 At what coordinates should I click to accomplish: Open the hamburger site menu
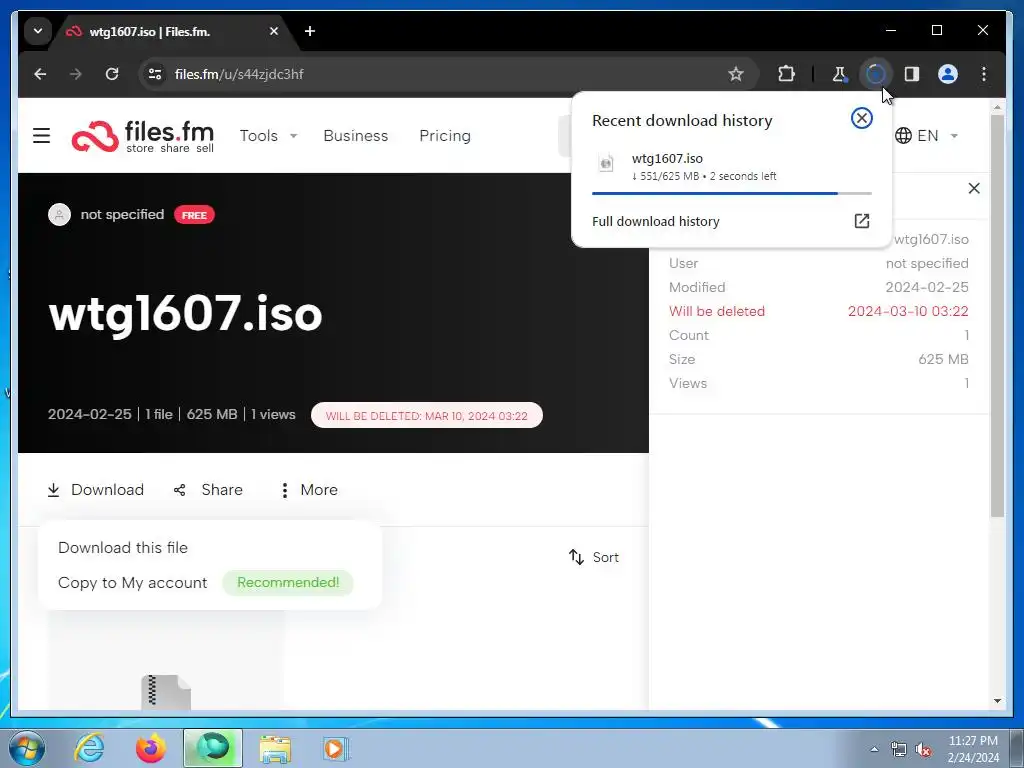pyautogui.click(x=41, y=135)
